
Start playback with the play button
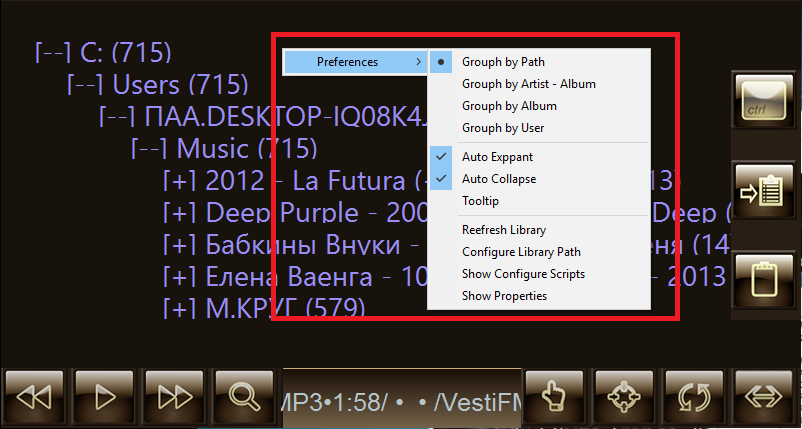(x=104, y=397)
